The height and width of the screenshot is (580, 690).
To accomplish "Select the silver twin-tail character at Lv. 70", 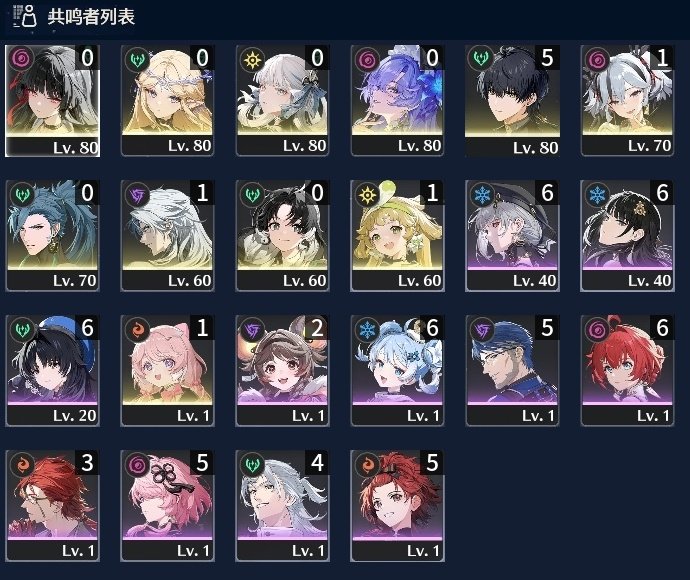I will tap(628, 101).
